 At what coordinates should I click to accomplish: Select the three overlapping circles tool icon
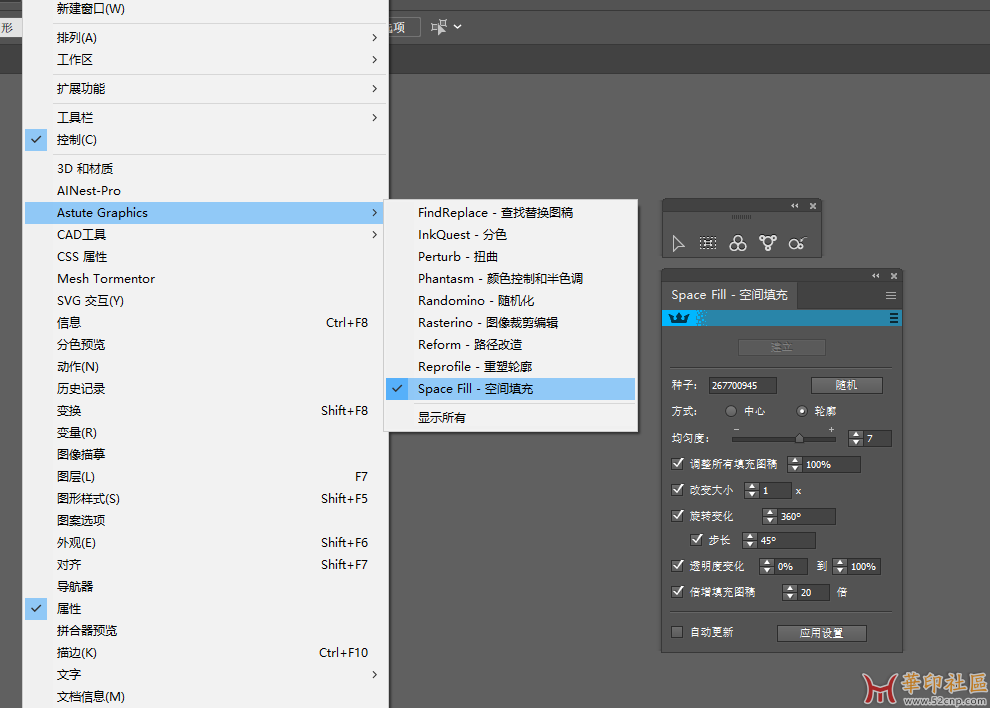(x=737, y=243)
